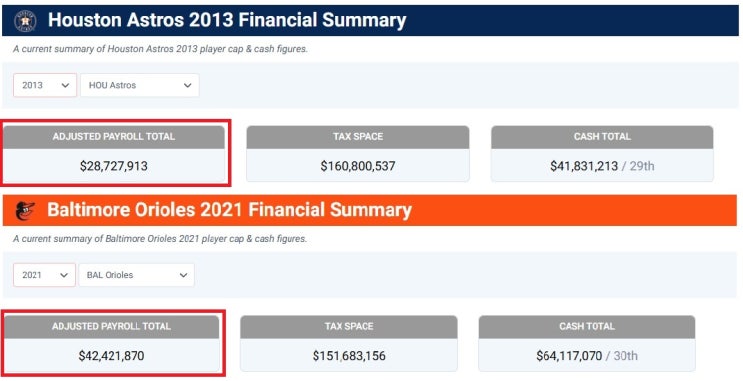743x381 pixels.
Task: Select Astros Adjusted Payroll Total header
Action: coord(114,137)
